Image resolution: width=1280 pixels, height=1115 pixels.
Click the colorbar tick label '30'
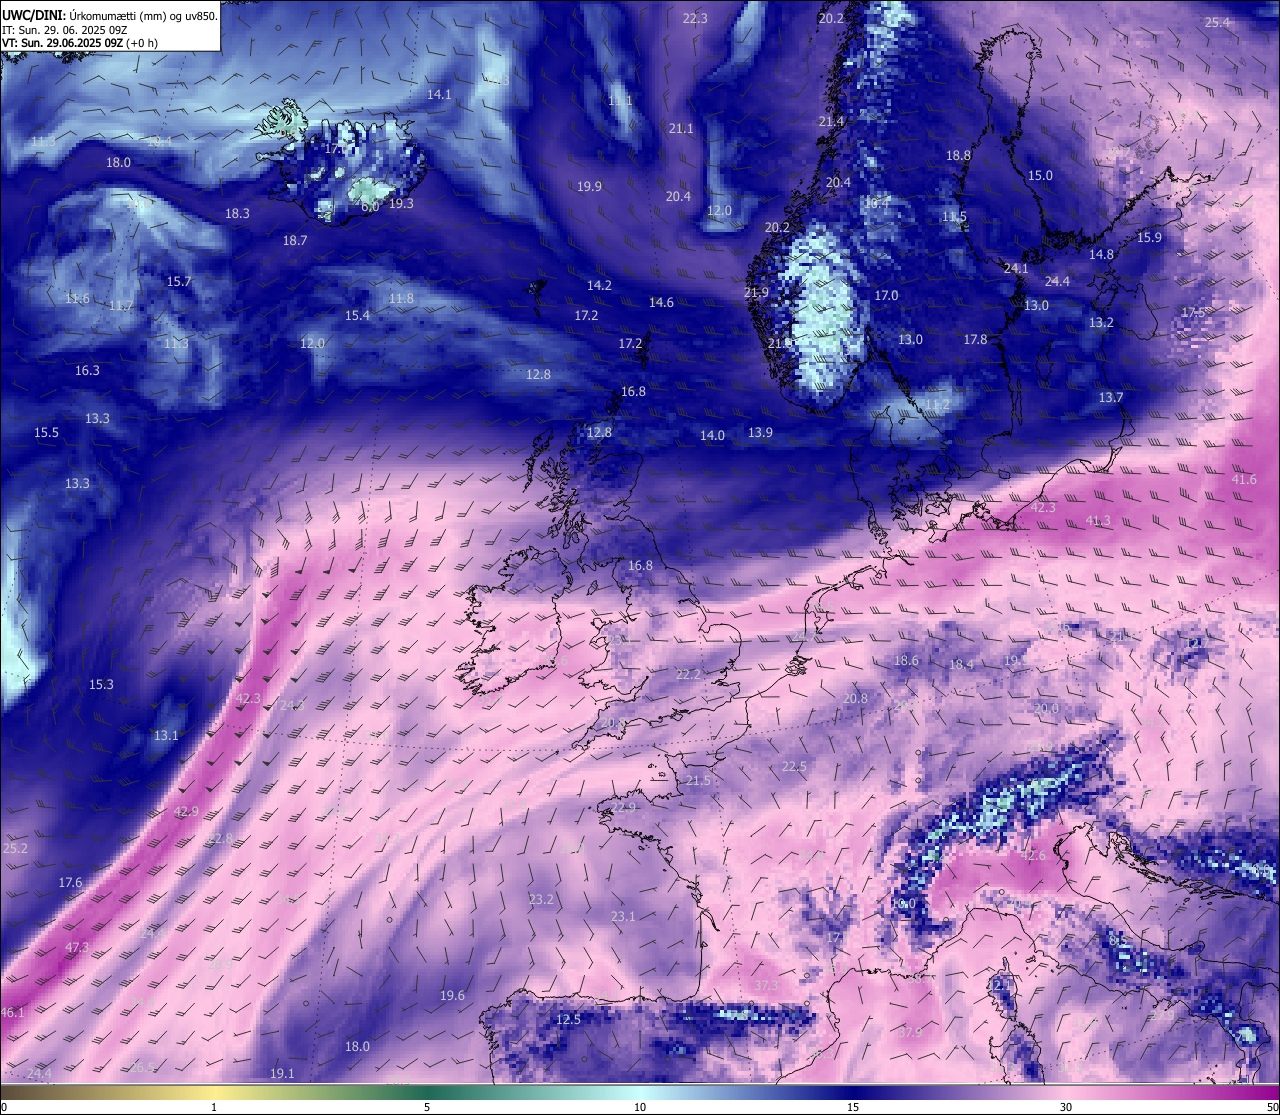(1066, 1107)
